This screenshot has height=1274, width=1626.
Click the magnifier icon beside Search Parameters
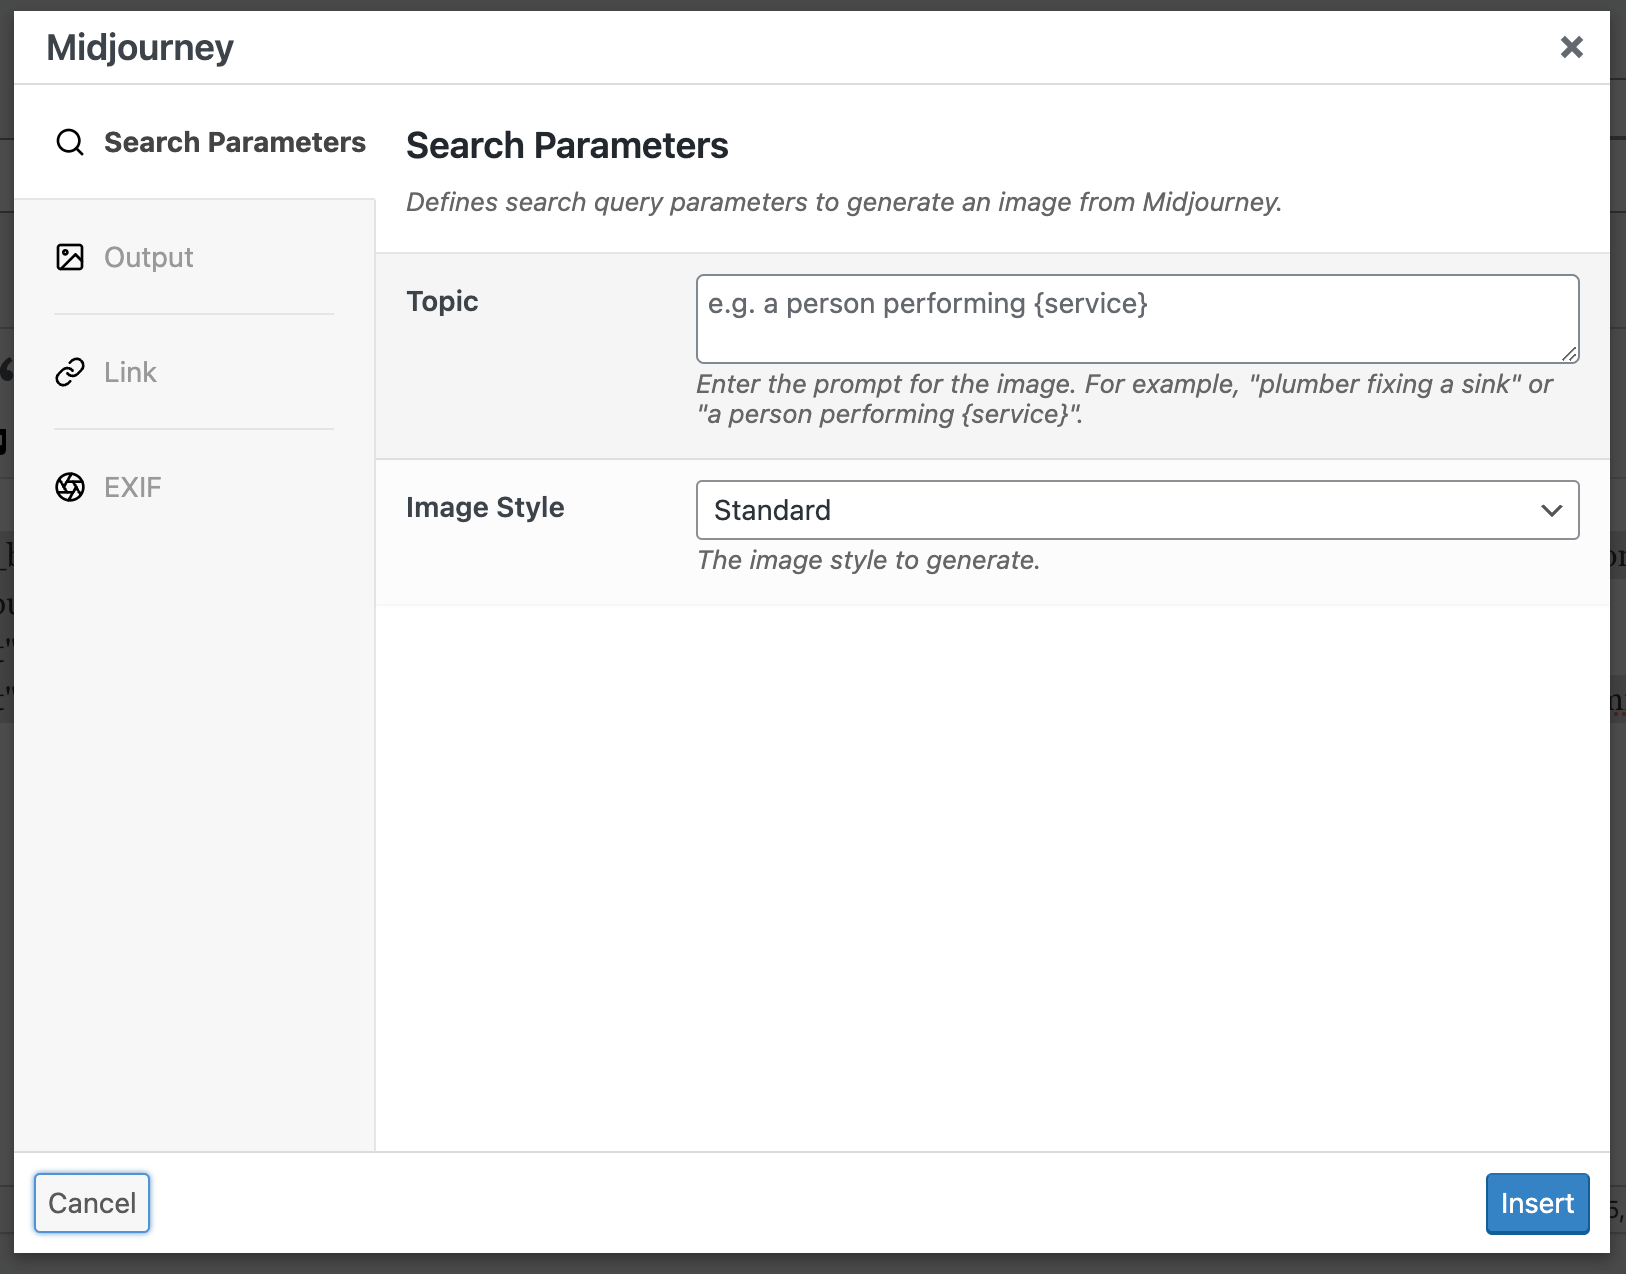[x=70, y=142]
